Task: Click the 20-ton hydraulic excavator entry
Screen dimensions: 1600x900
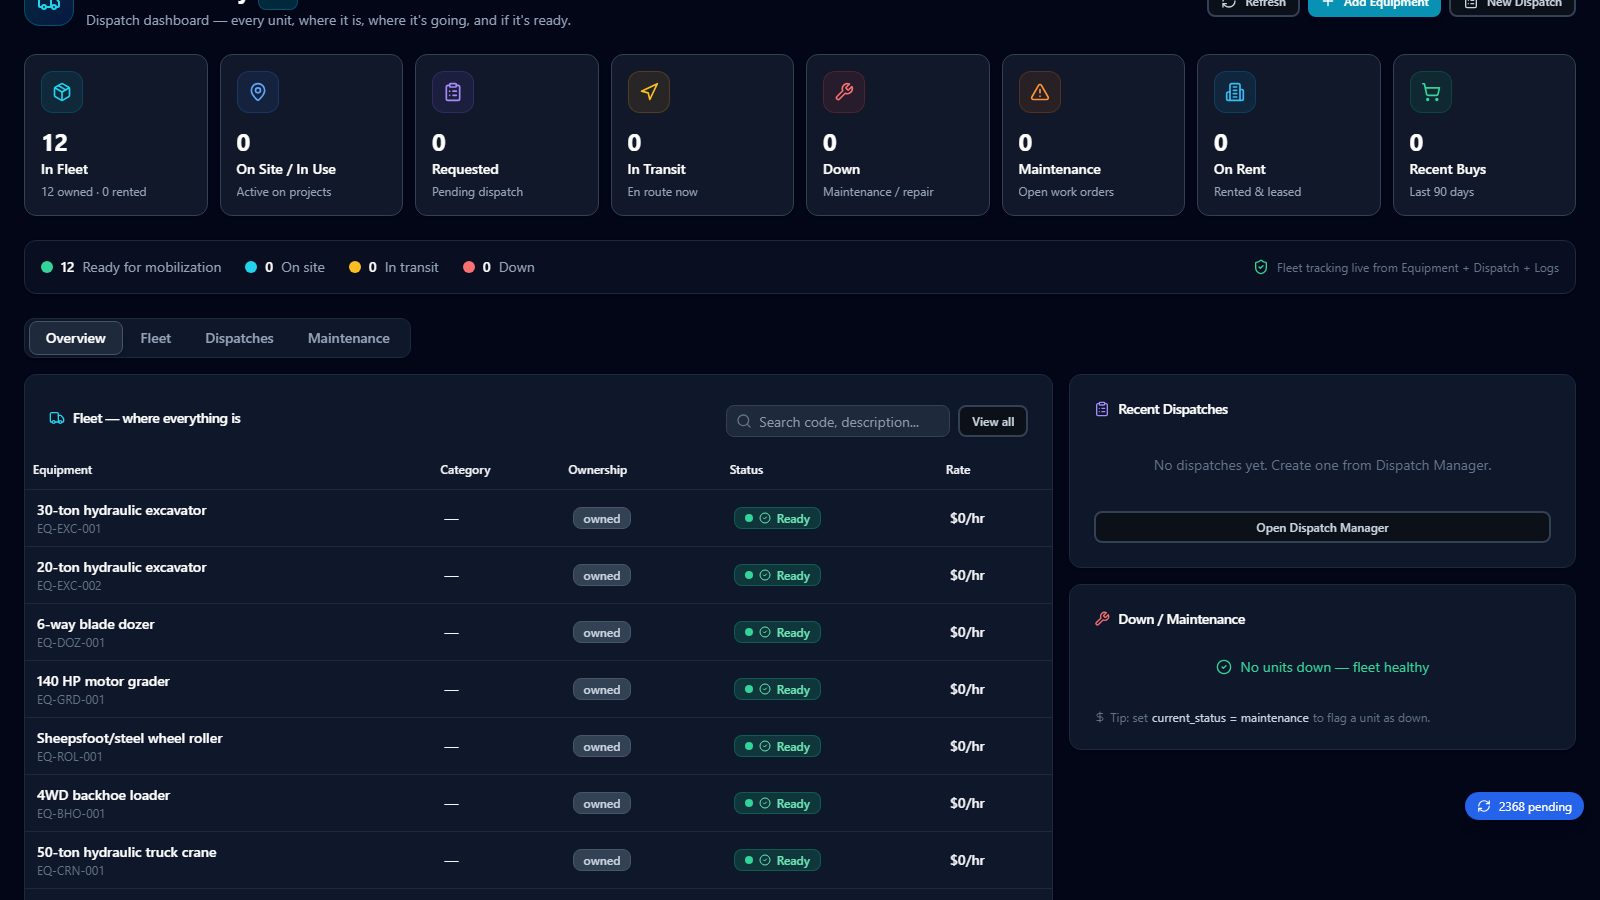Action: coord(122,567)
